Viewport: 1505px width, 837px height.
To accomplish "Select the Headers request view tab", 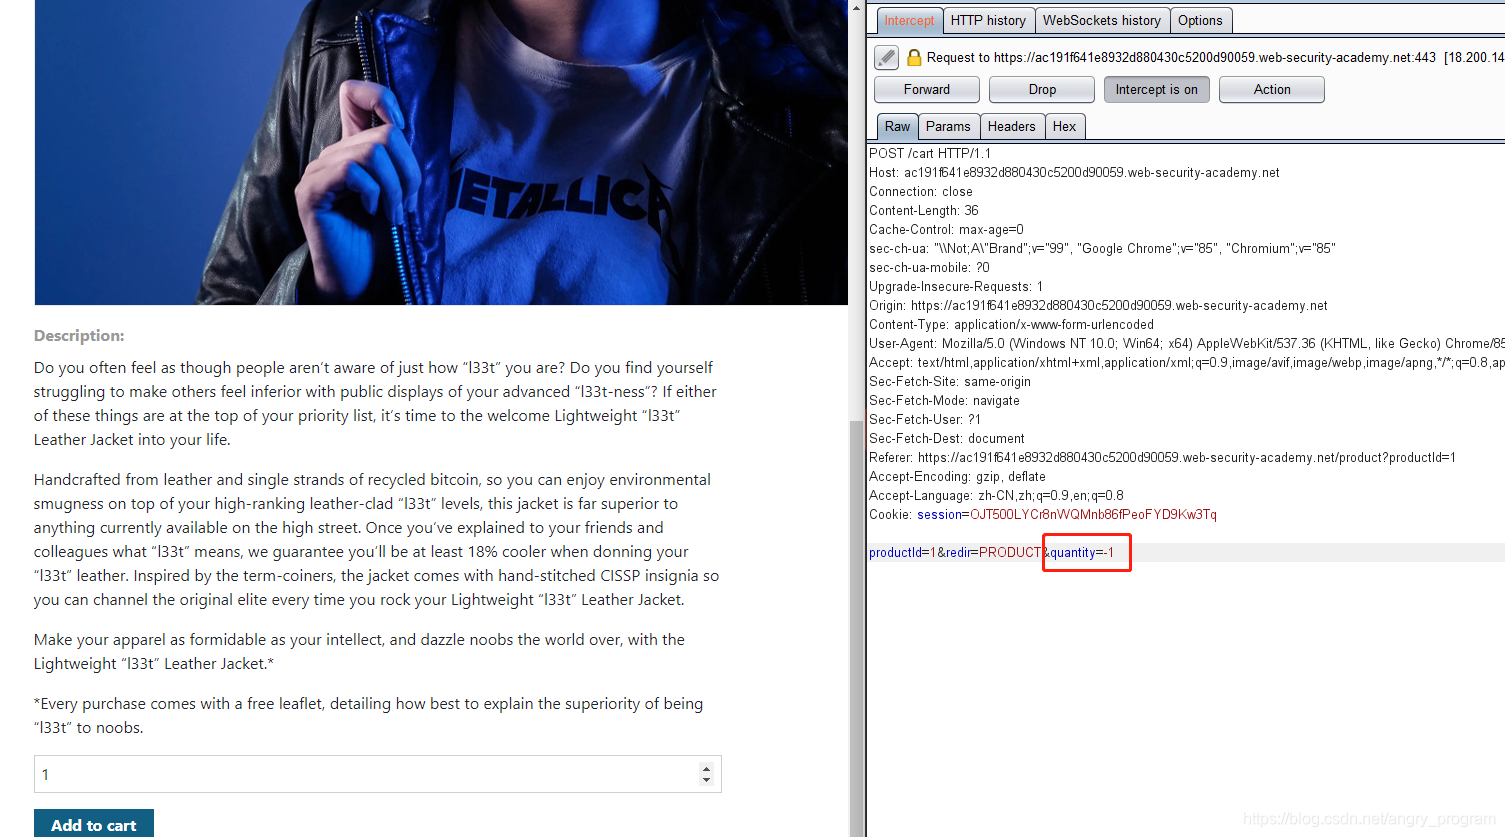I will click(x=1011, y=126).
